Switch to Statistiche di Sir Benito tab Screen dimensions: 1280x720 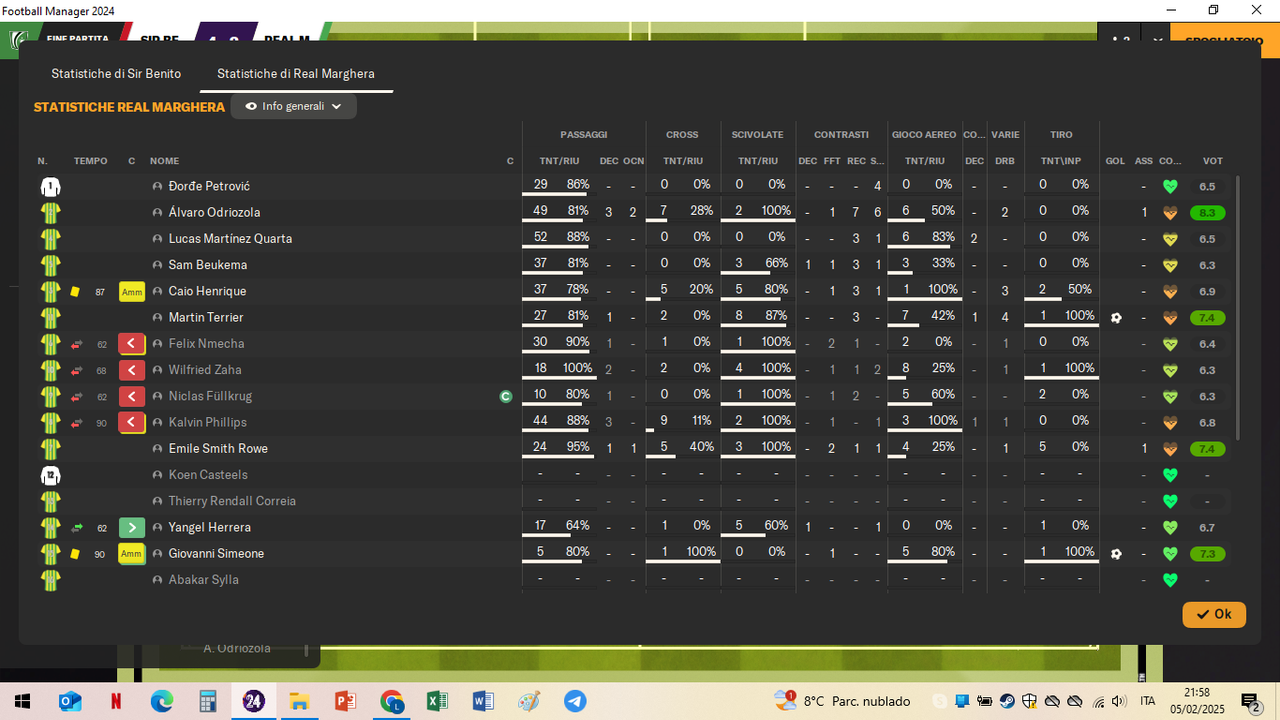coord(116,74)
